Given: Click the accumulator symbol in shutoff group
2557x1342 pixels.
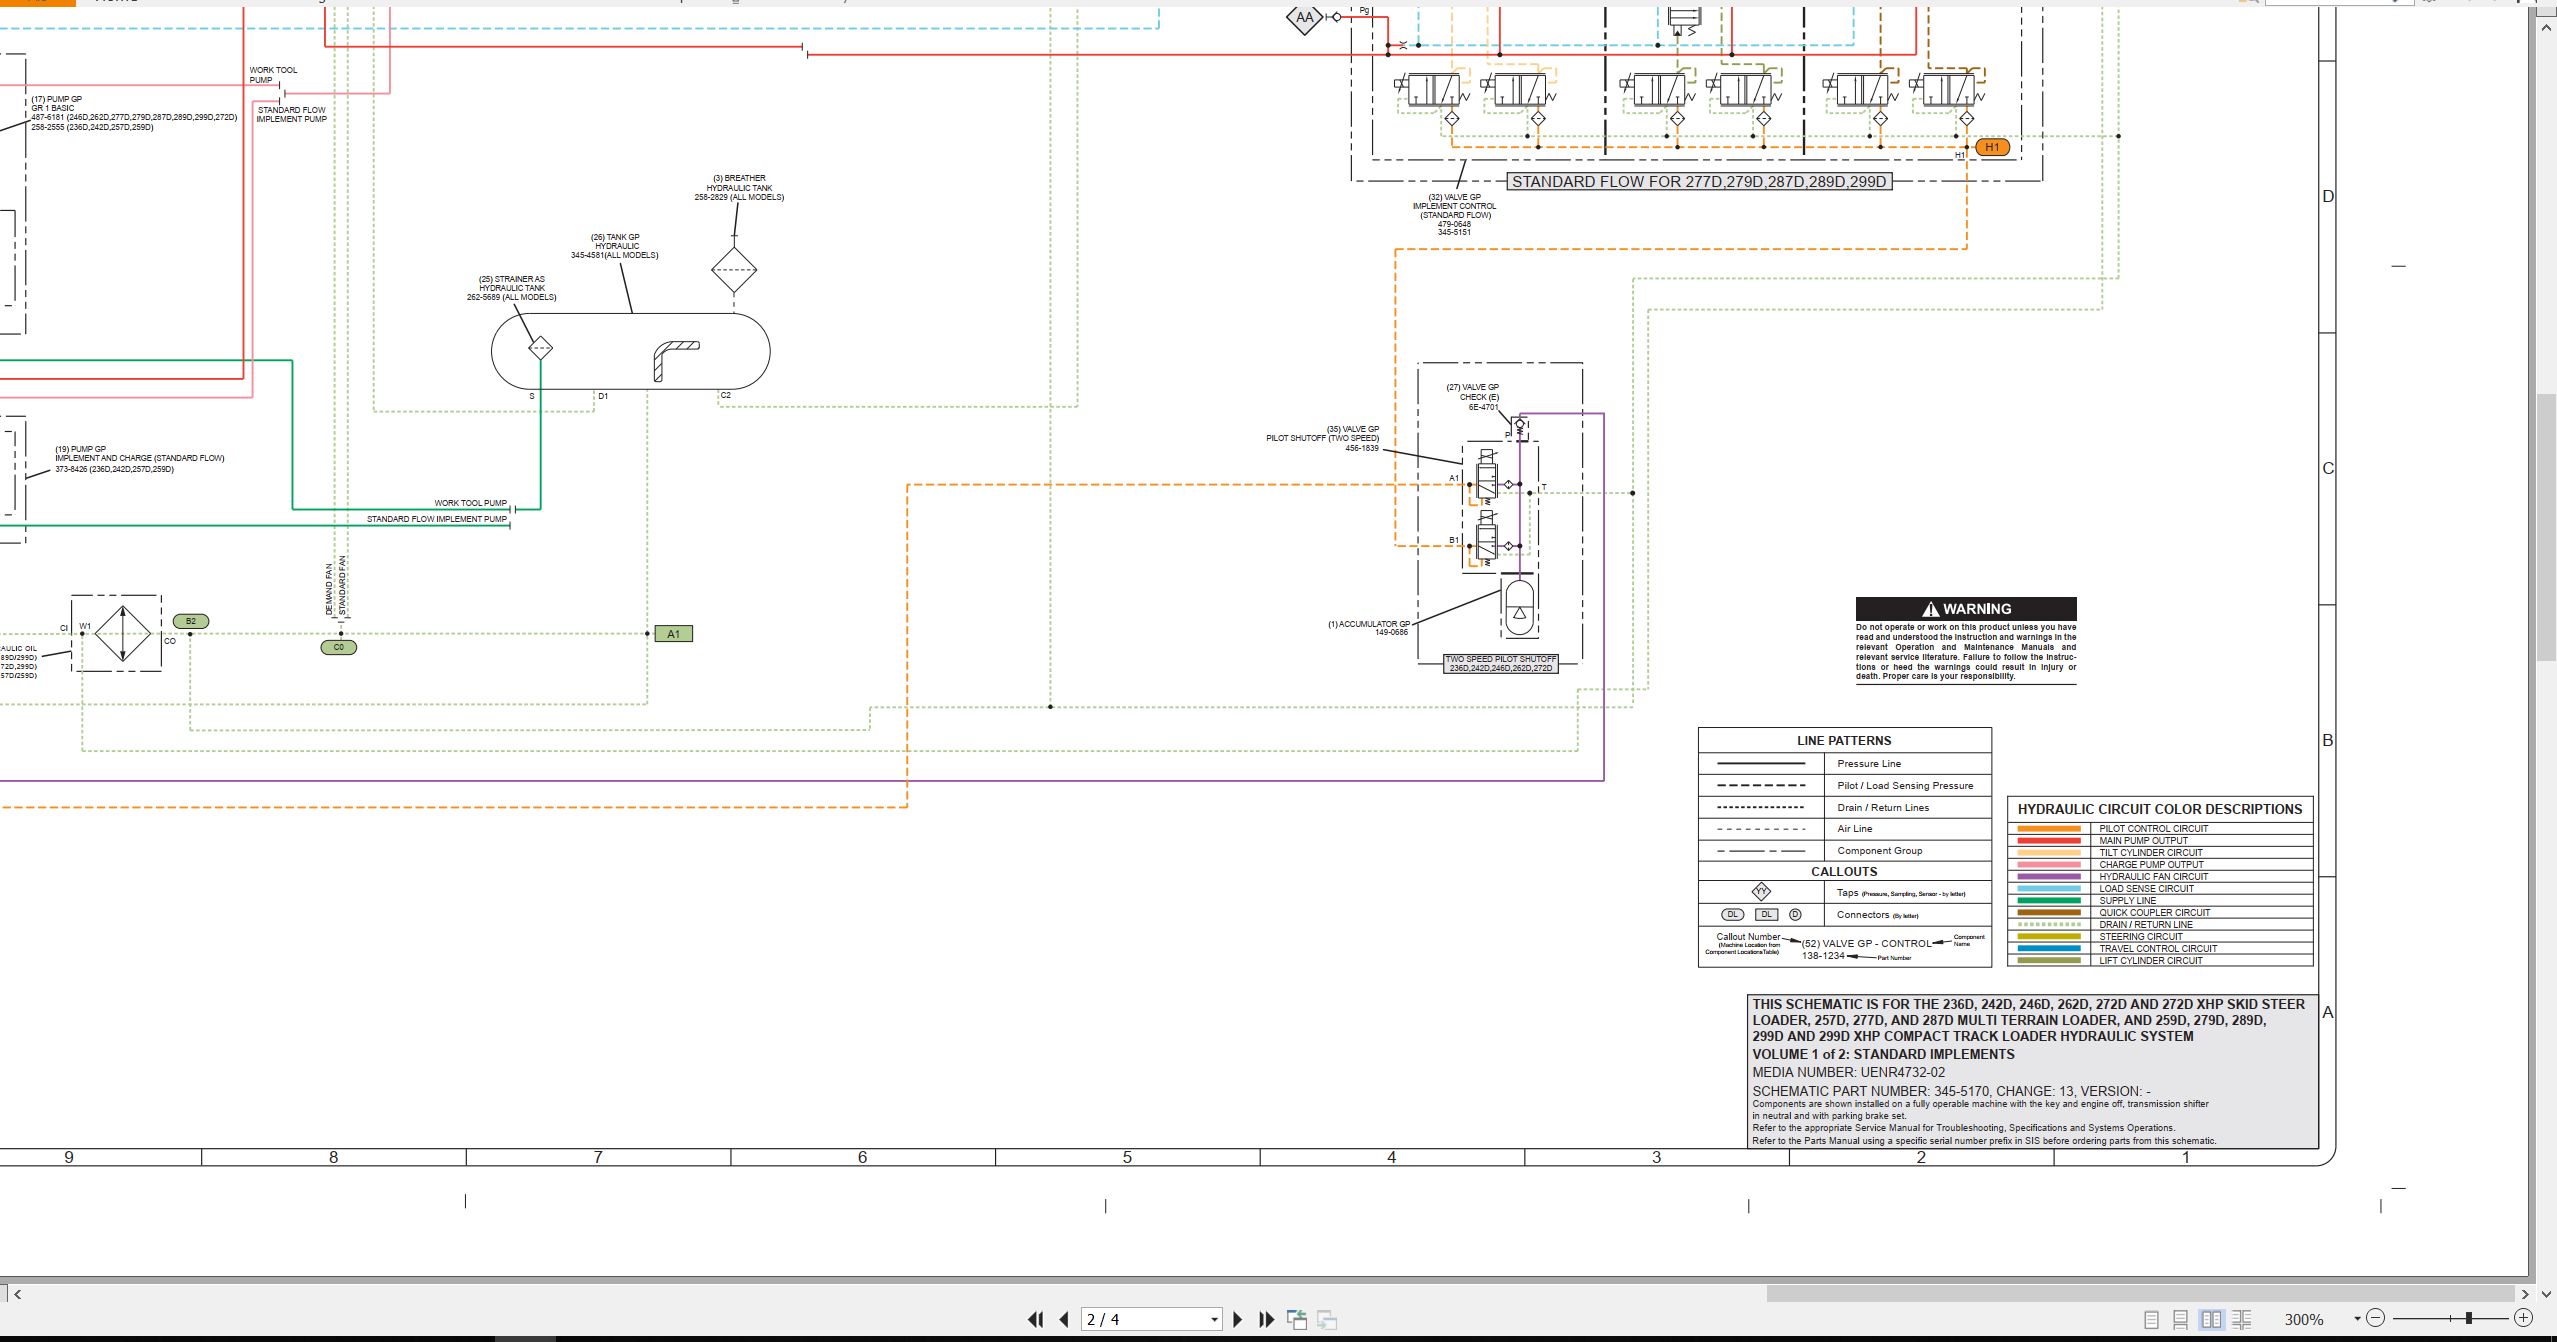Looking at the screenshot, I should [1519, 606].
